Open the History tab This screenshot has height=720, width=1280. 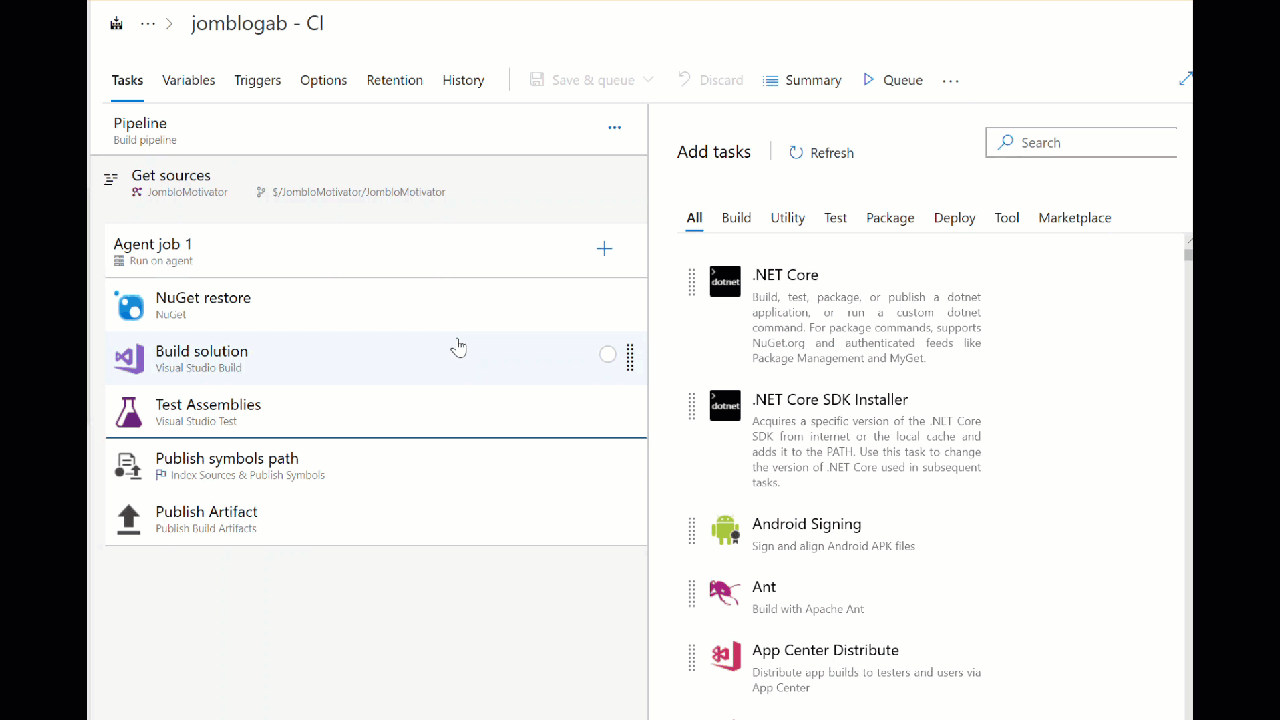click(x=463, y=80)
